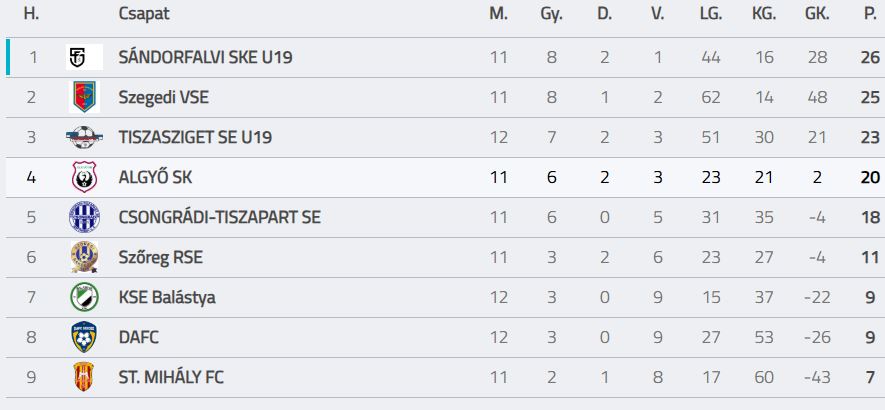
Task: Open the SÁNDORFALVI SKE U19 team link
Action: coord(205,57)
